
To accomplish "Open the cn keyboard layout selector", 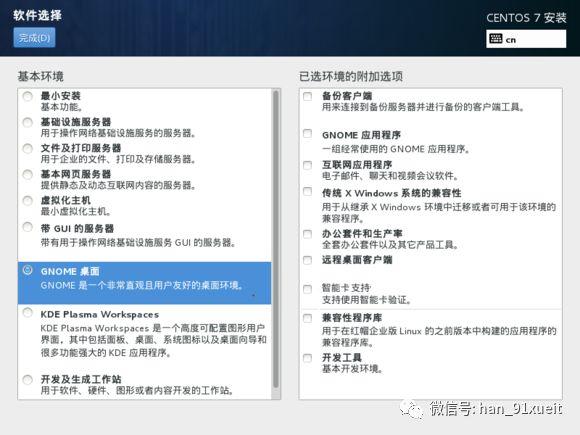I will click(x=526, y=39).
